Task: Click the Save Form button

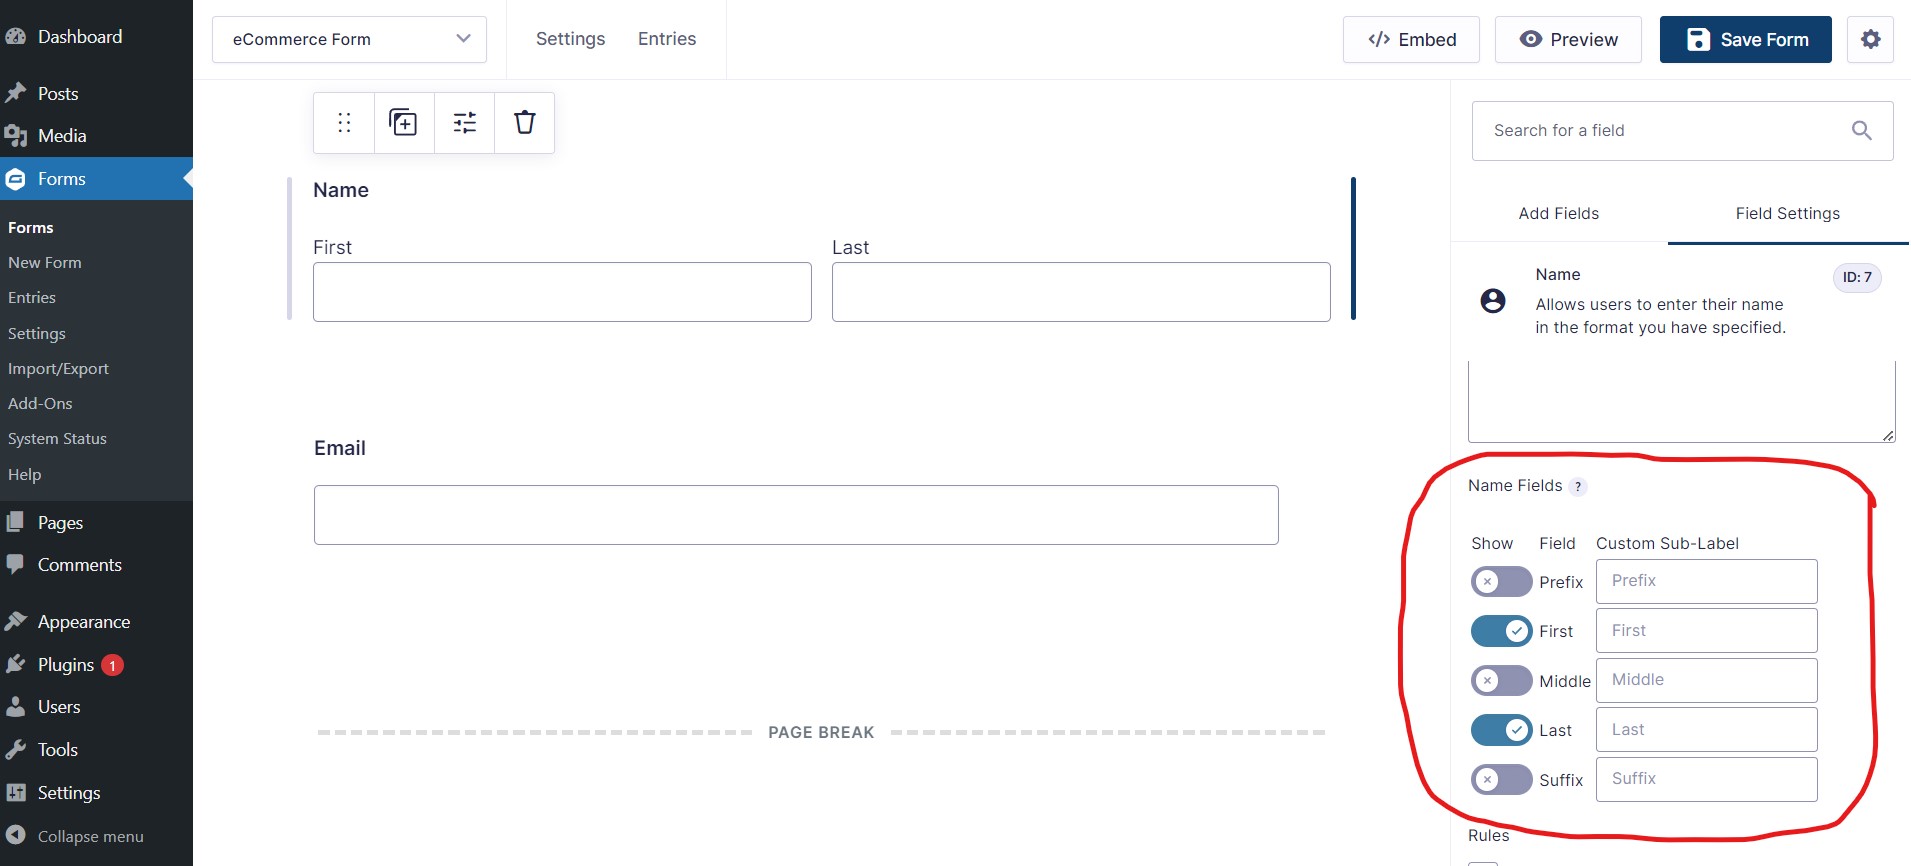Action: point(1745,40)
